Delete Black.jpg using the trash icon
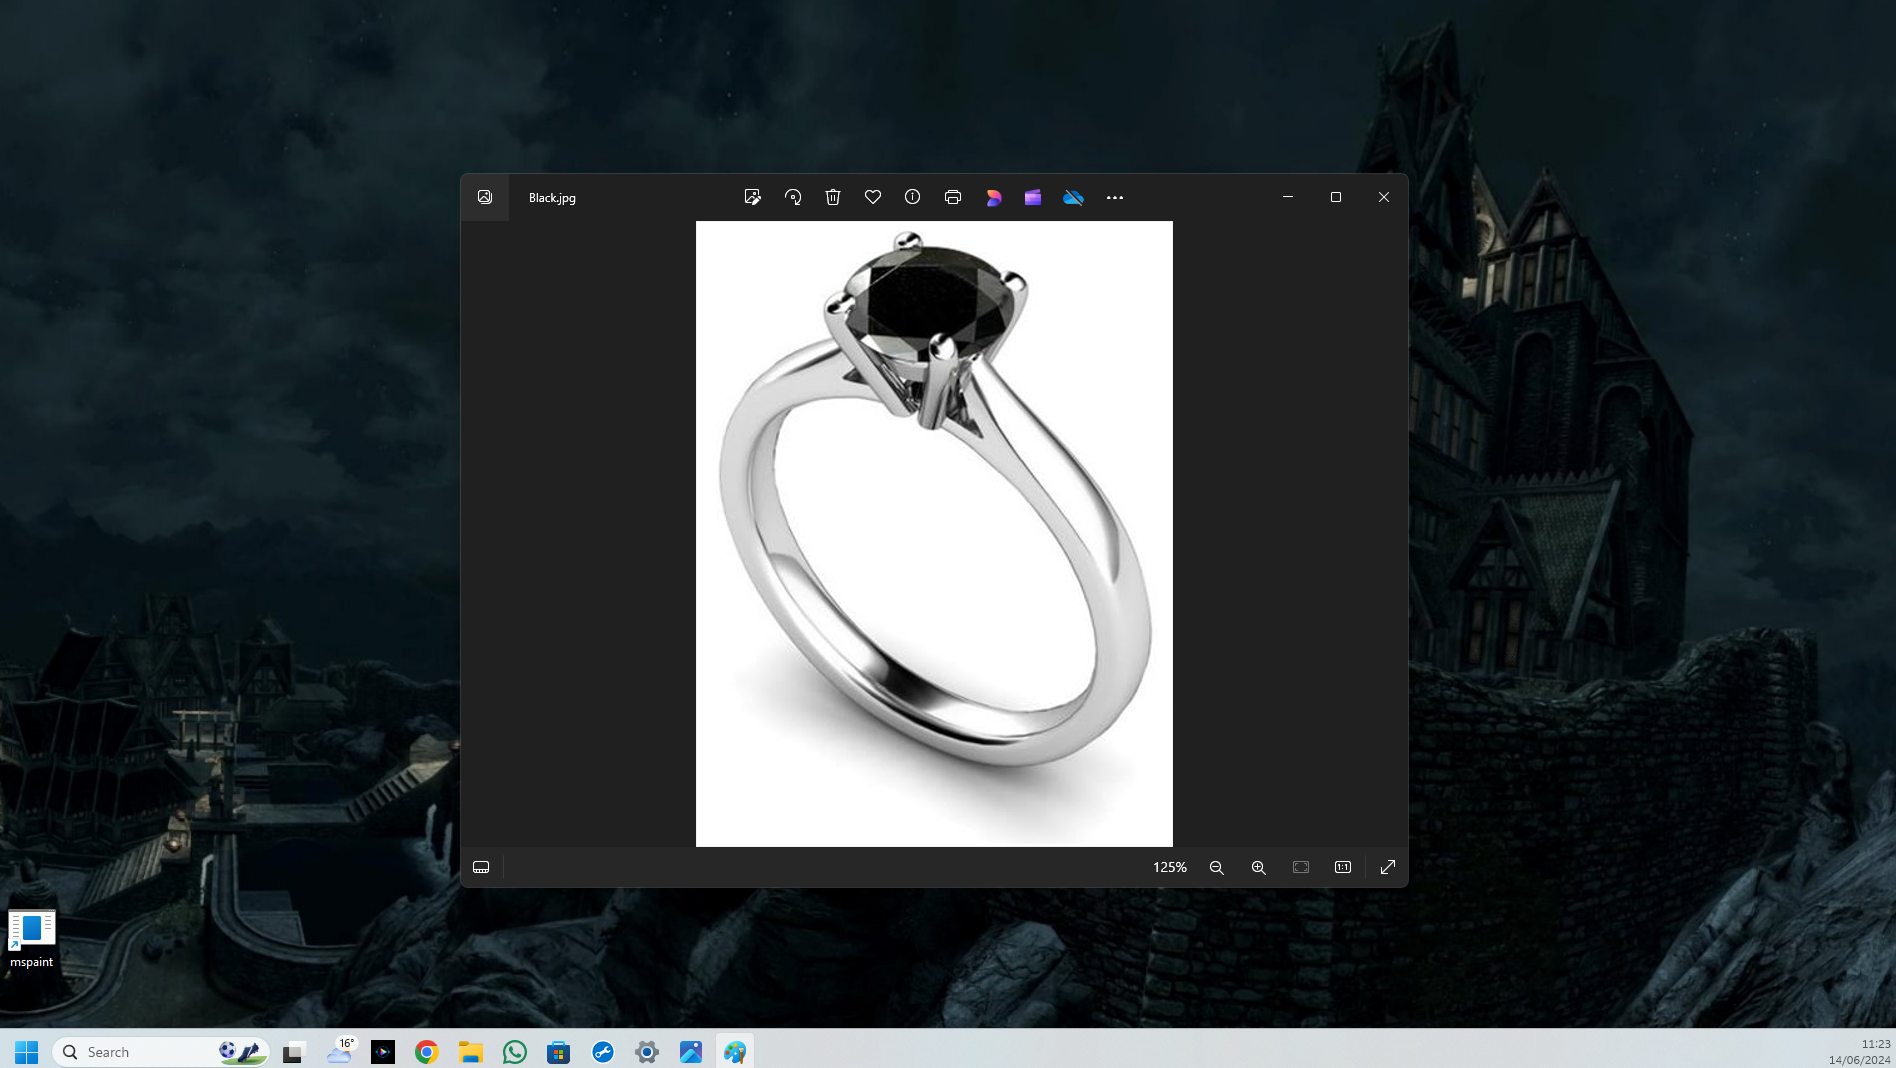The height and width of the screenshot is (1068, 1896). tap(833, 197)
